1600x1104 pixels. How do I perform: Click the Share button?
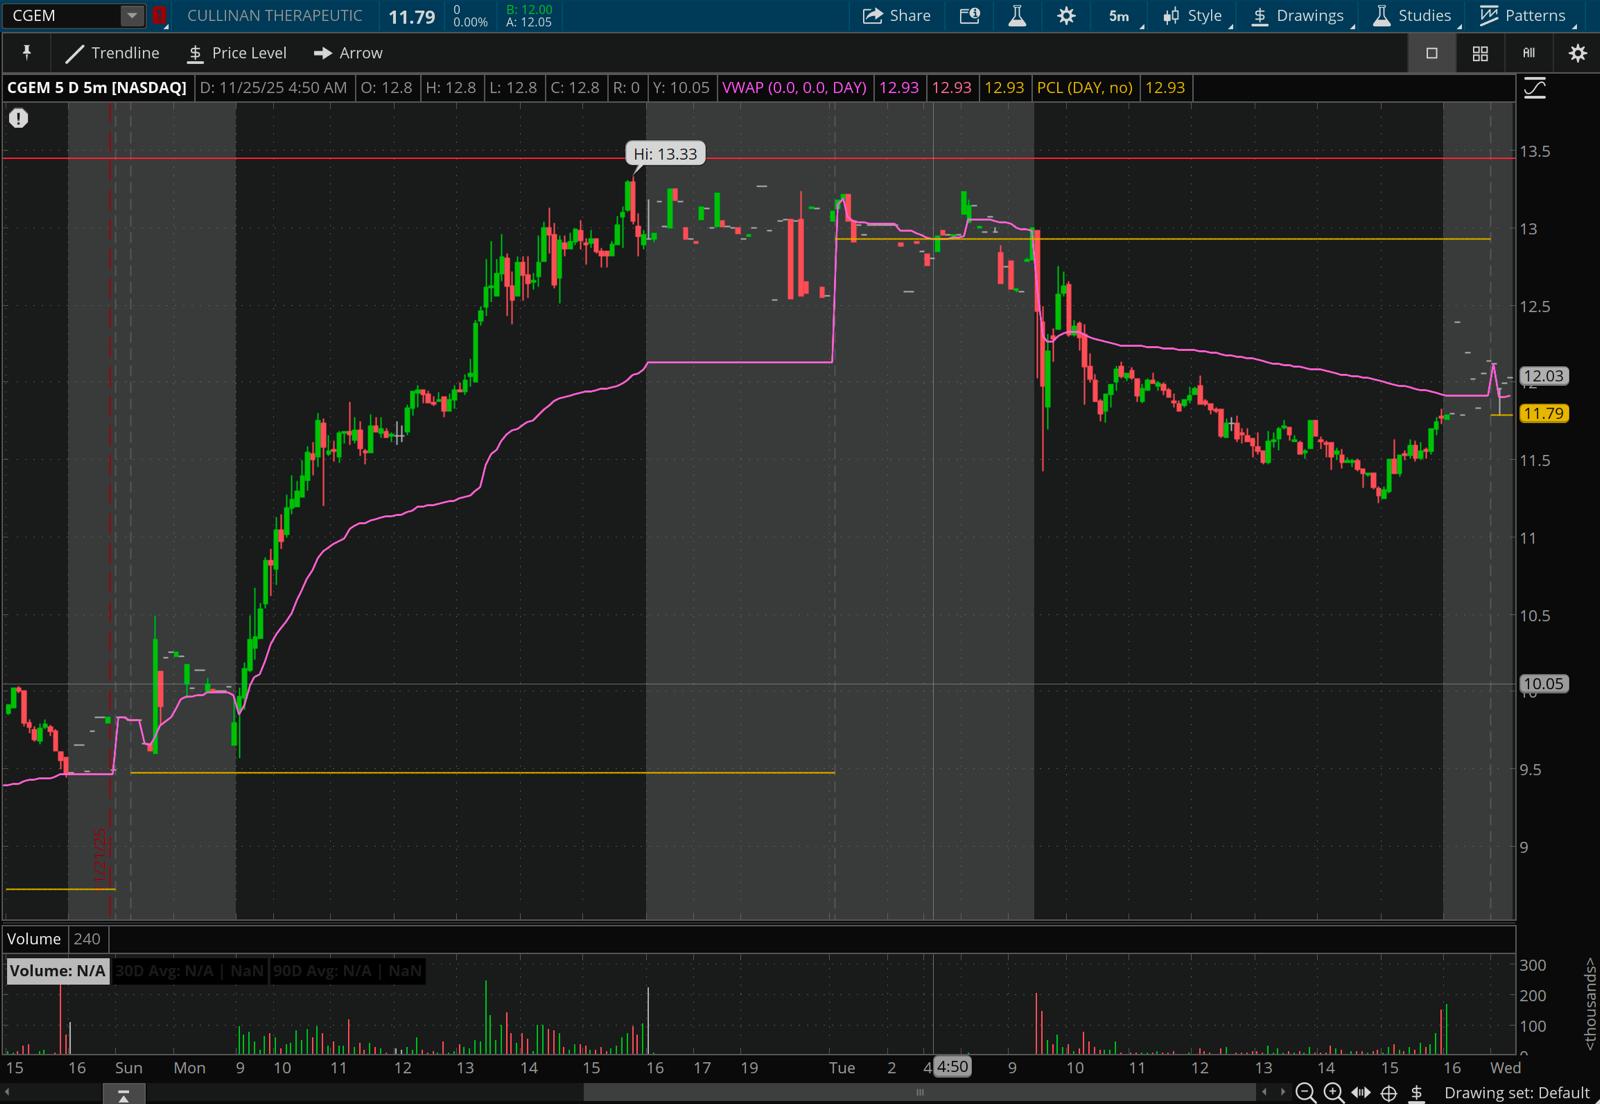tap(897, 16)
